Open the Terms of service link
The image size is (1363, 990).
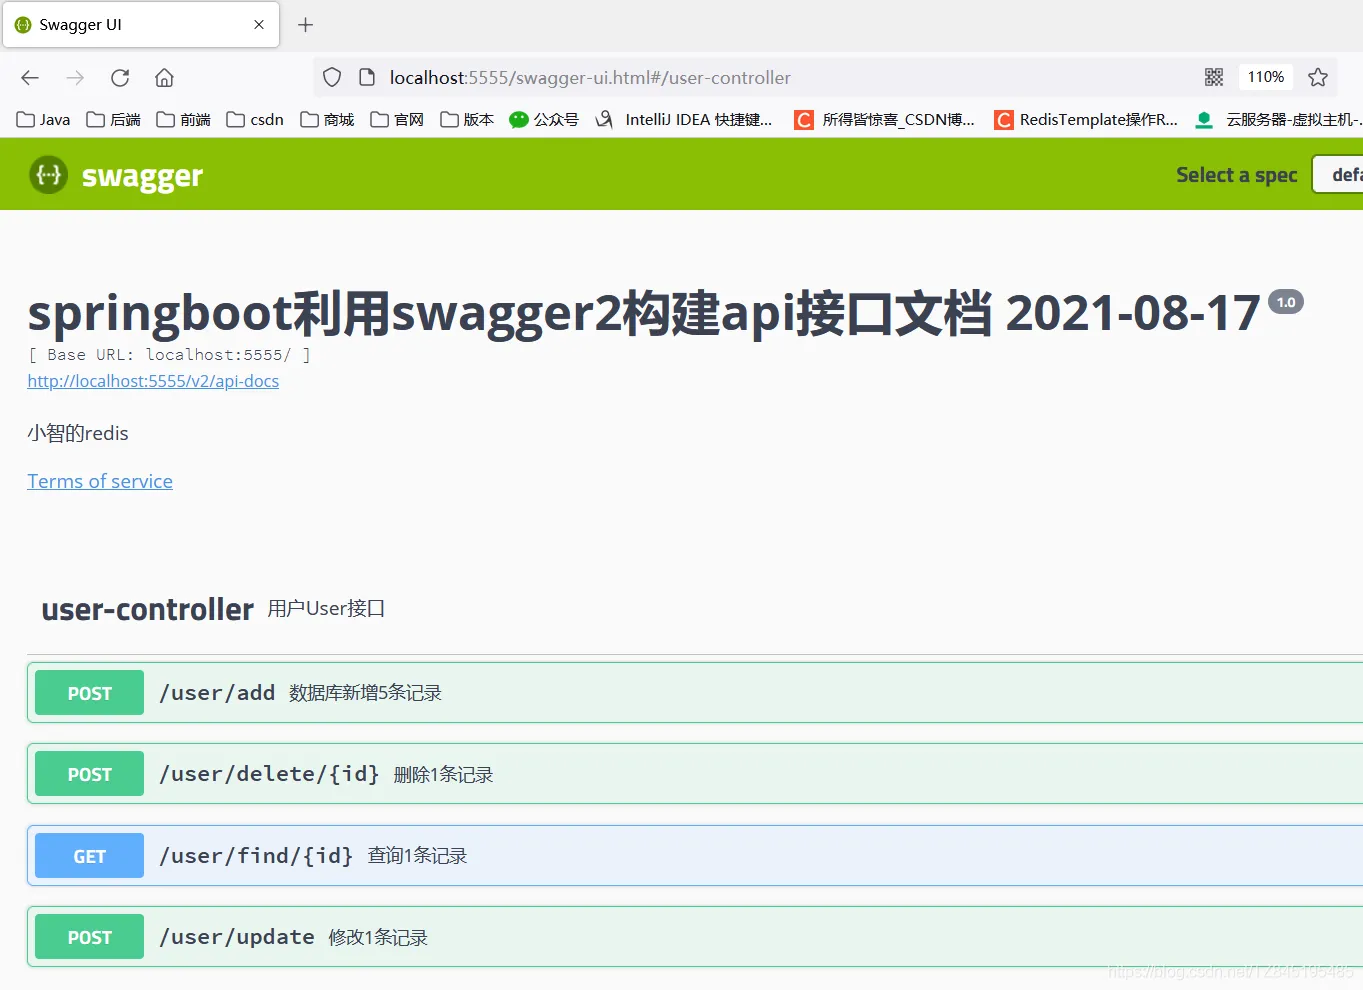(x=100, y=481)
